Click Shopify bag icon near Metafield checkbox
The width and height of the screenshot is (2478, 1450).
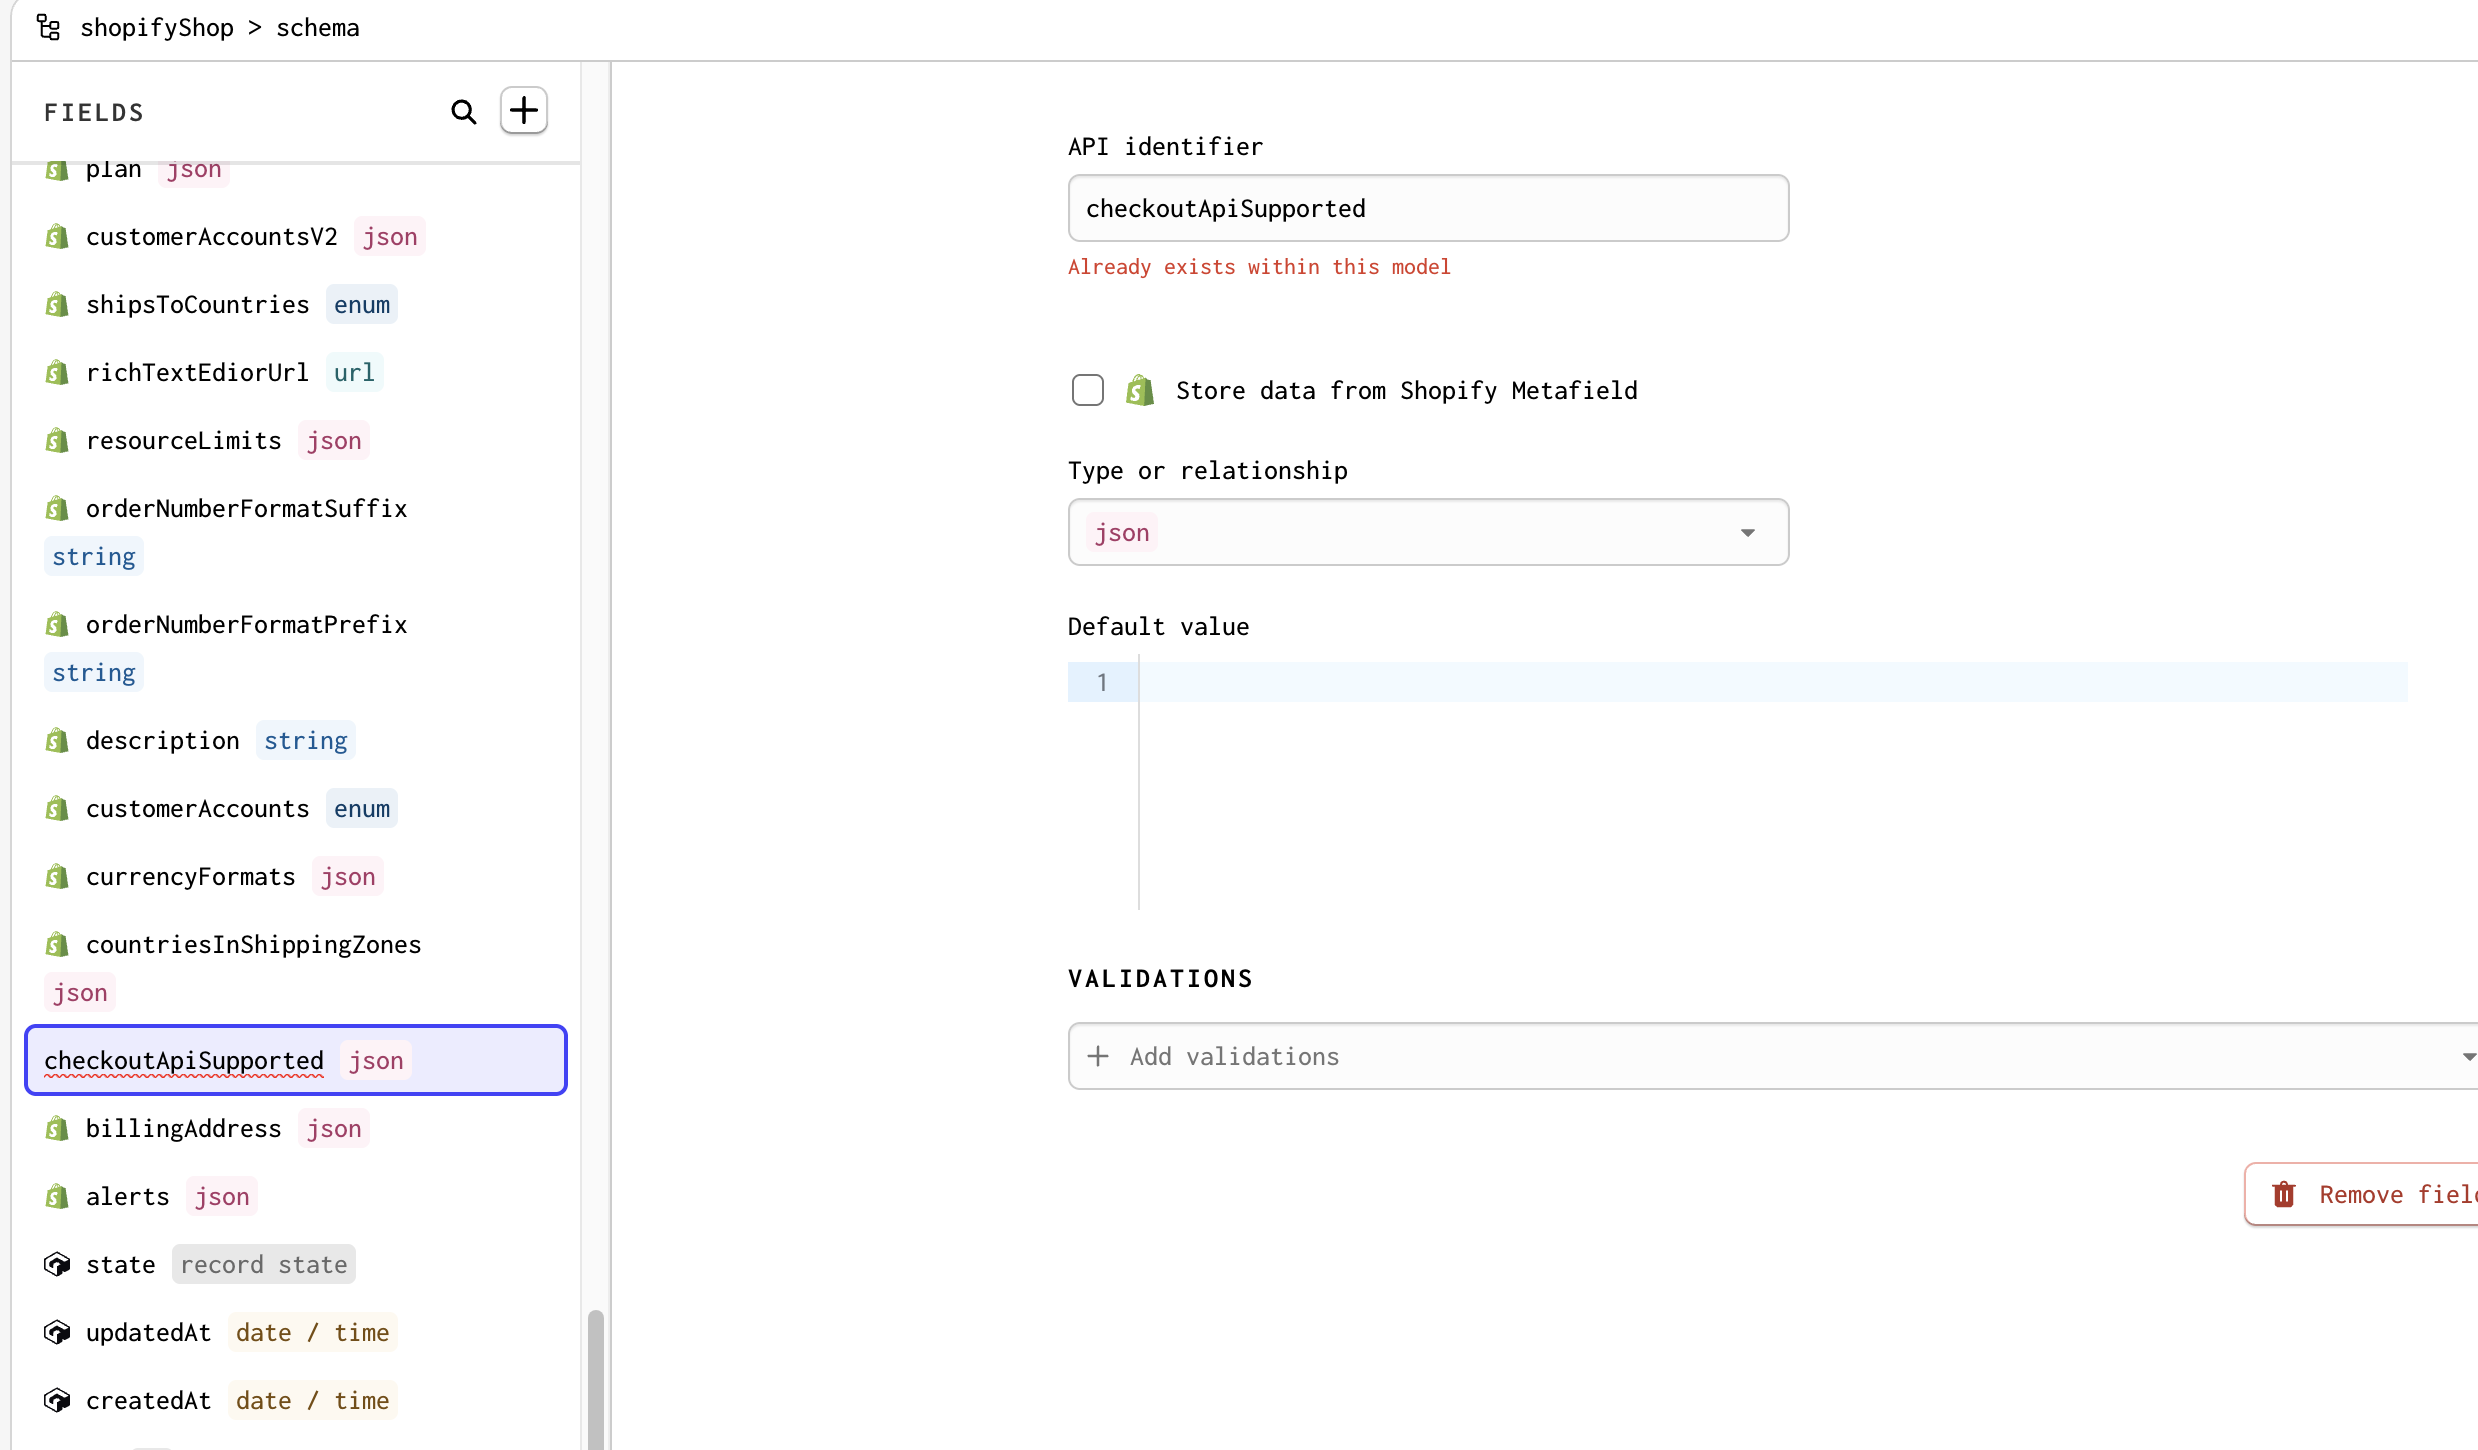click(x=1140, y=390)
